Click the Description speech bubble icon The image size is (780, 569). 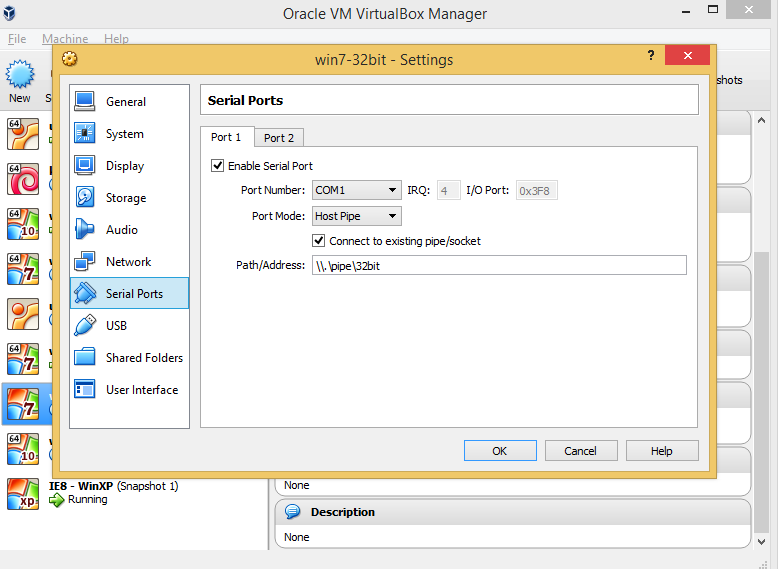pos(292,511)
